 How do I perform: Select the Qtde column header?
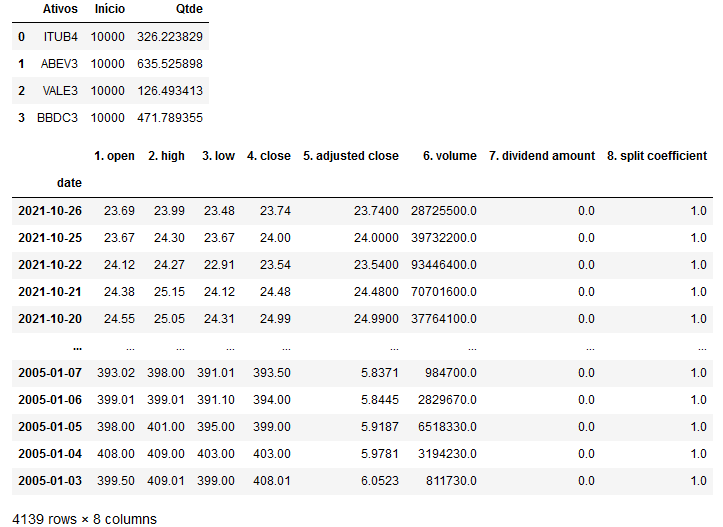pyautogui.click(x=189, y=9)
